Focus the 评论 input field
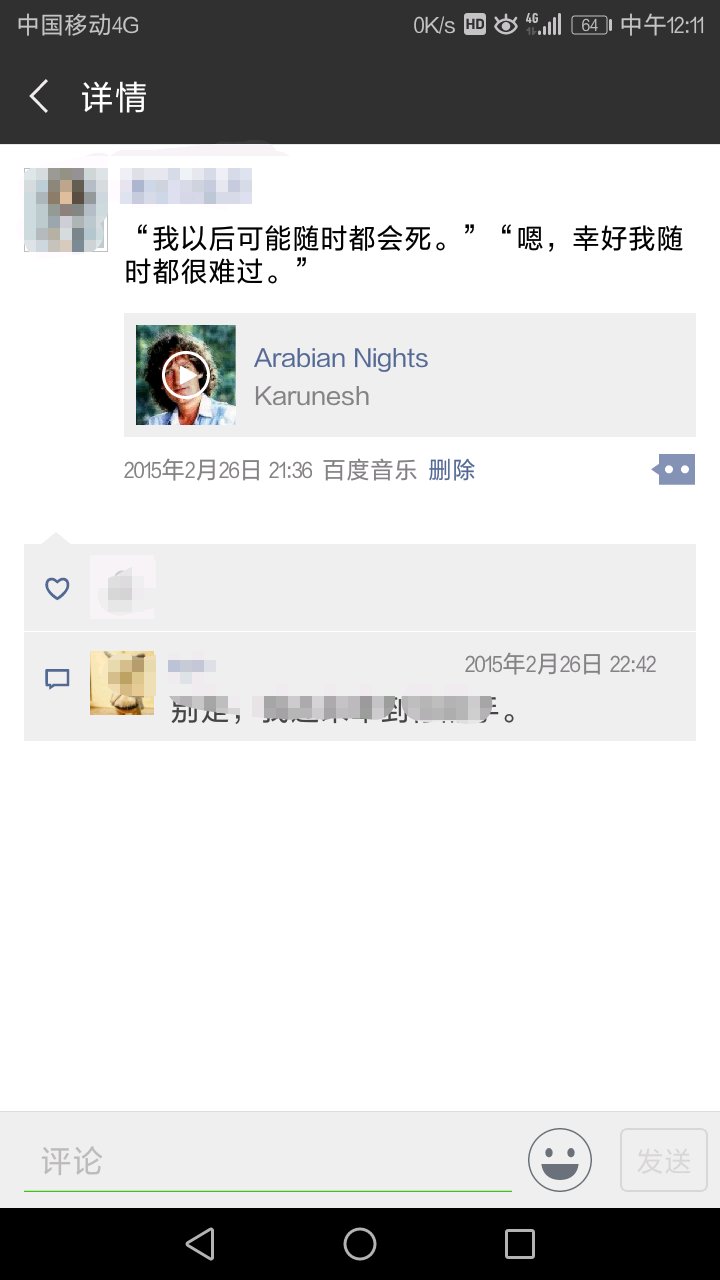This screenshot has width=720, height=1280. [x=268, y=1161]
